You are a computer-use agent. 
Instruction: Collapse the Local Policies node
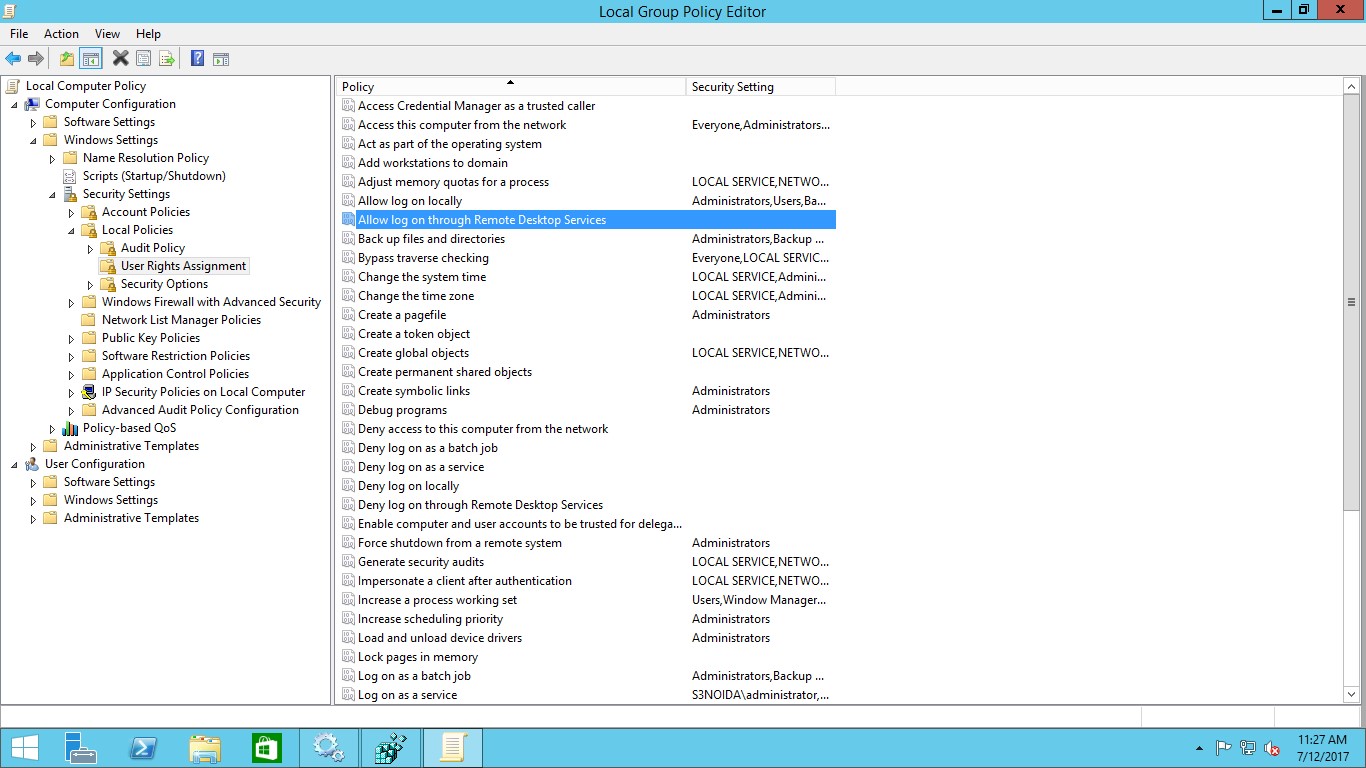[71, 231]
